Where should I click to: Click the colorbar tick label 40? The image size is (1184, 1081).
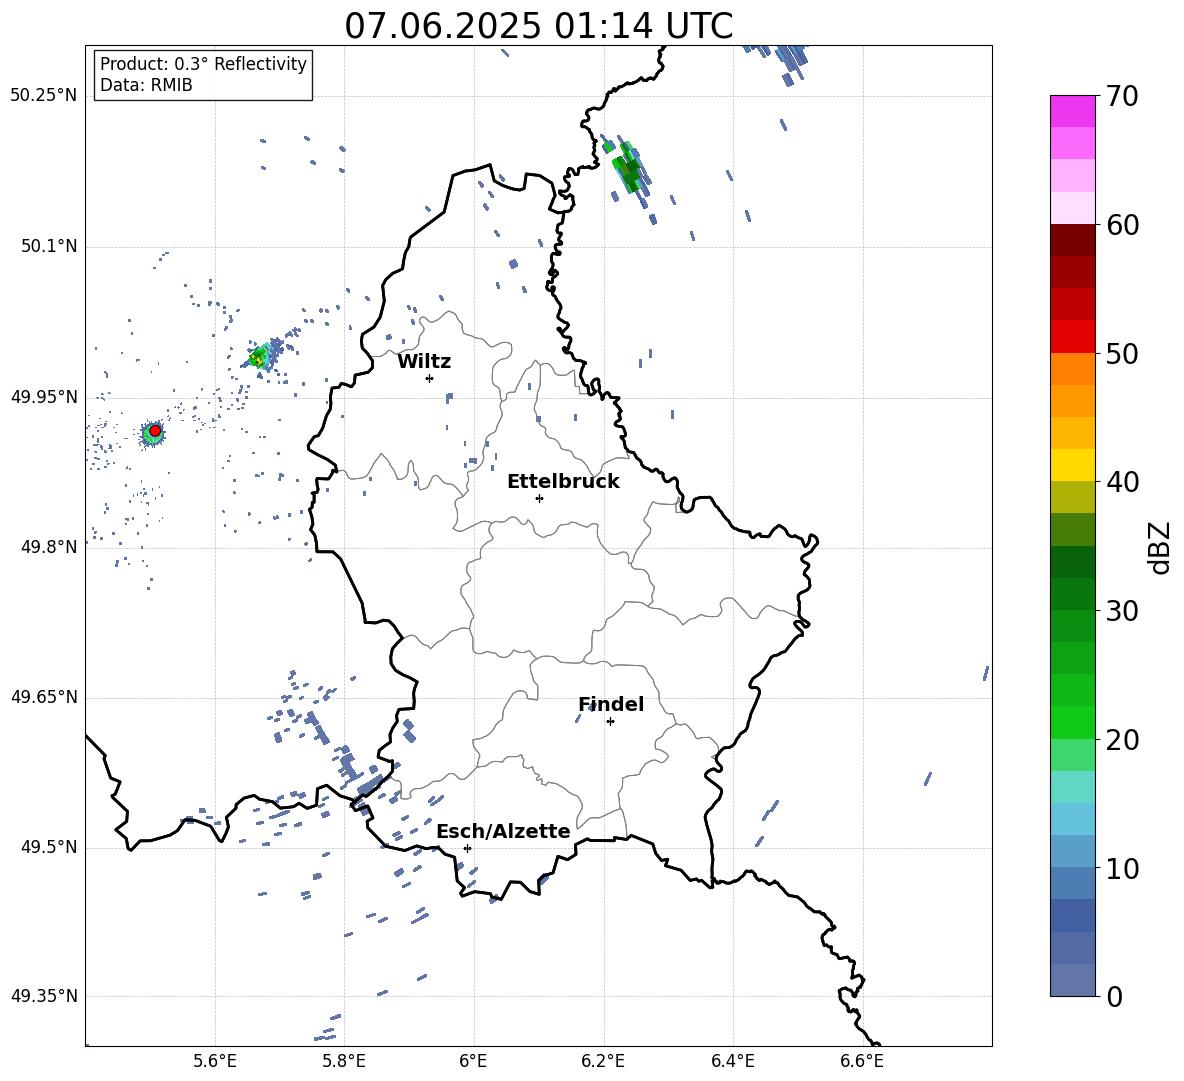[x=1122, y=482]
